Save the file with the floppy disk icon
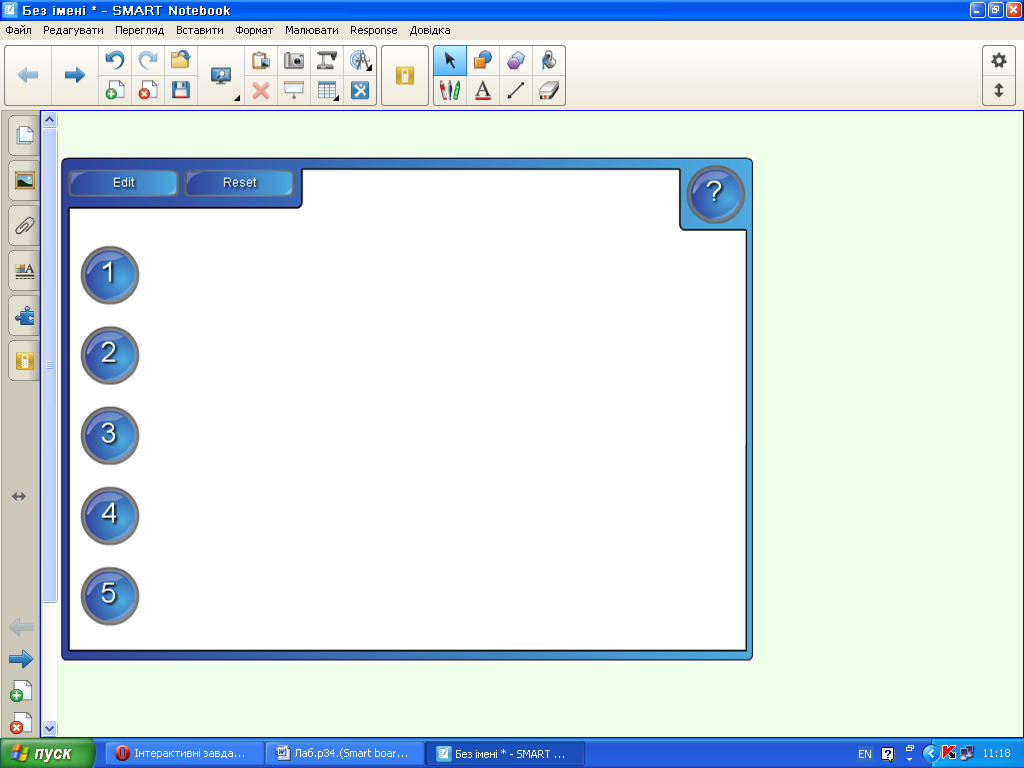This screenshot has width=1024, height=768. [180, 90]
